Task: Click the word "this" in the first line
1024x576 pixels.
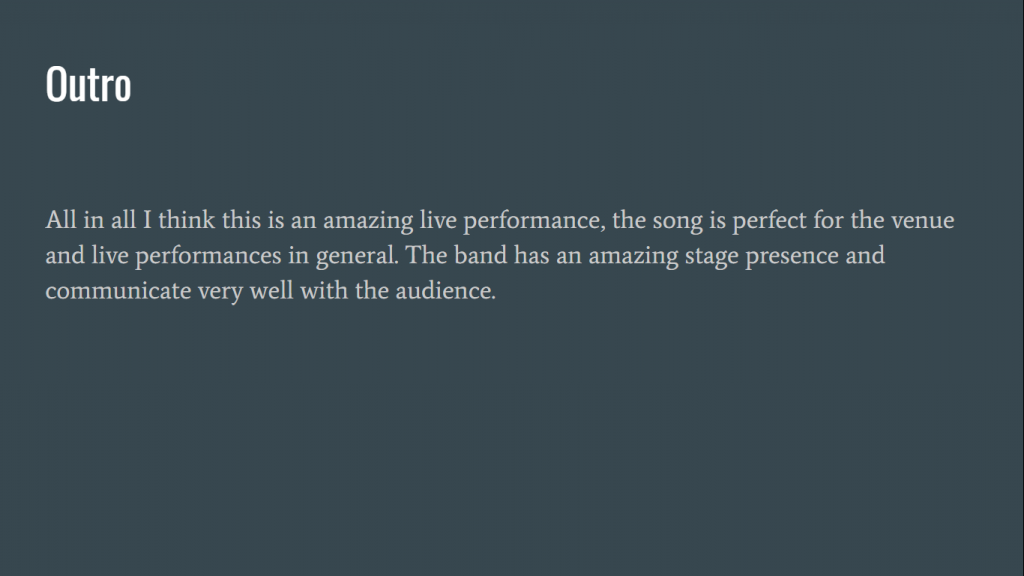Action: 241,220
